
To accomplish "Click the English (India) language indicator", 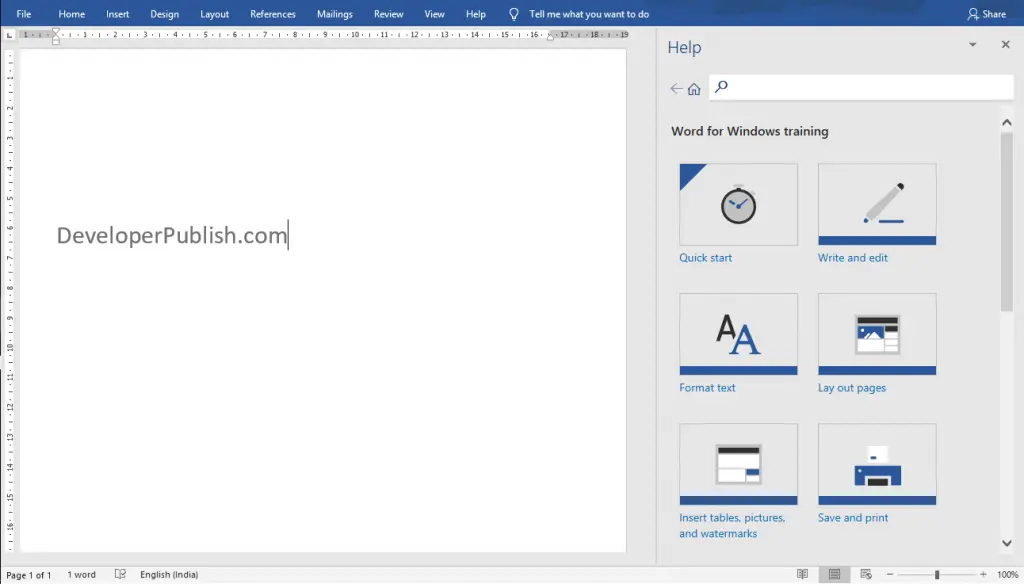I will (x=169, y=575).
